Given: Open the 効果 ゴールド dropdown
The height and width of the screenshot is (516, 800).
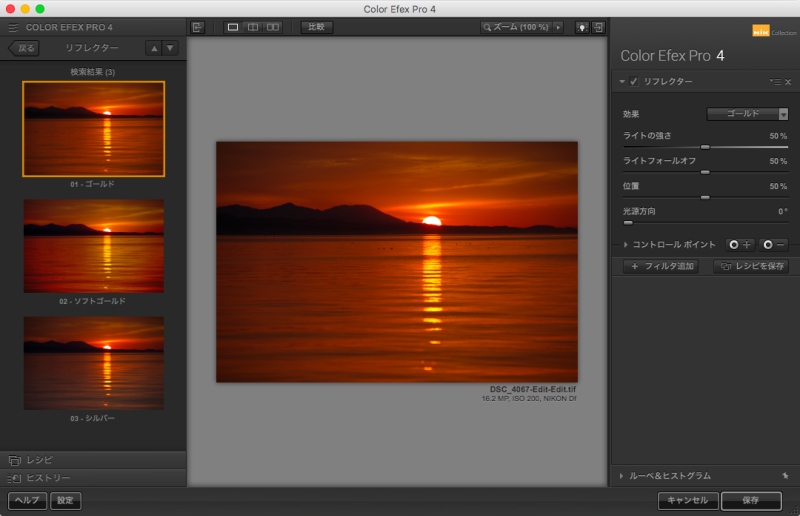Looking at the screenshot, I should pos(747,114).
